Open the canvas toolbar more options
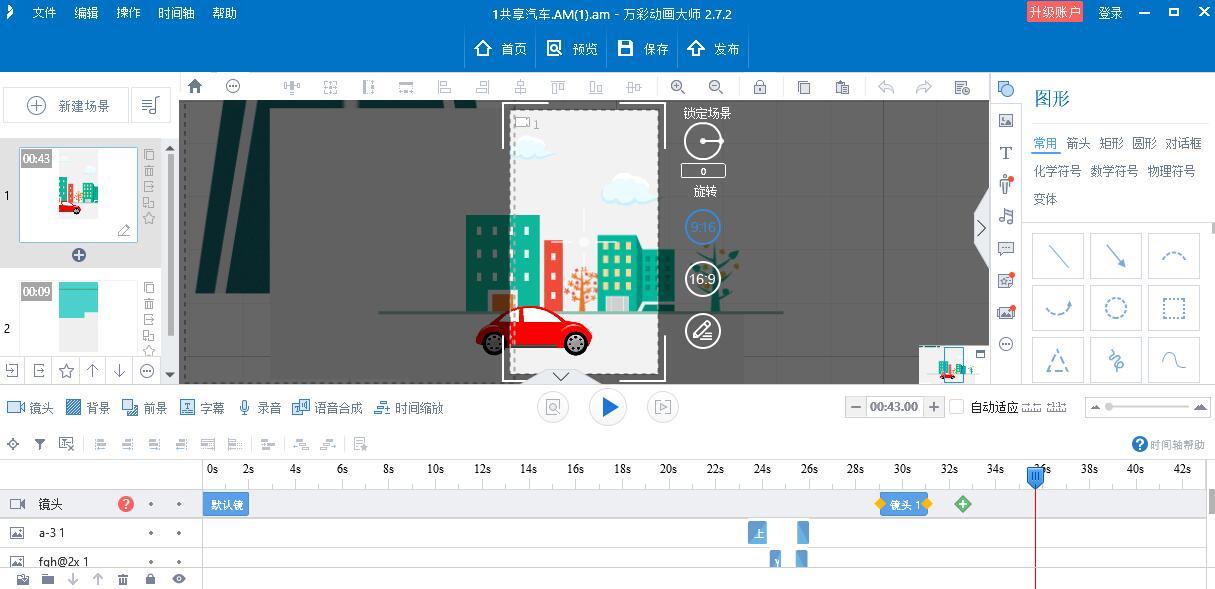The height and width of the screenshot is (589, 1215). point(233,87)
